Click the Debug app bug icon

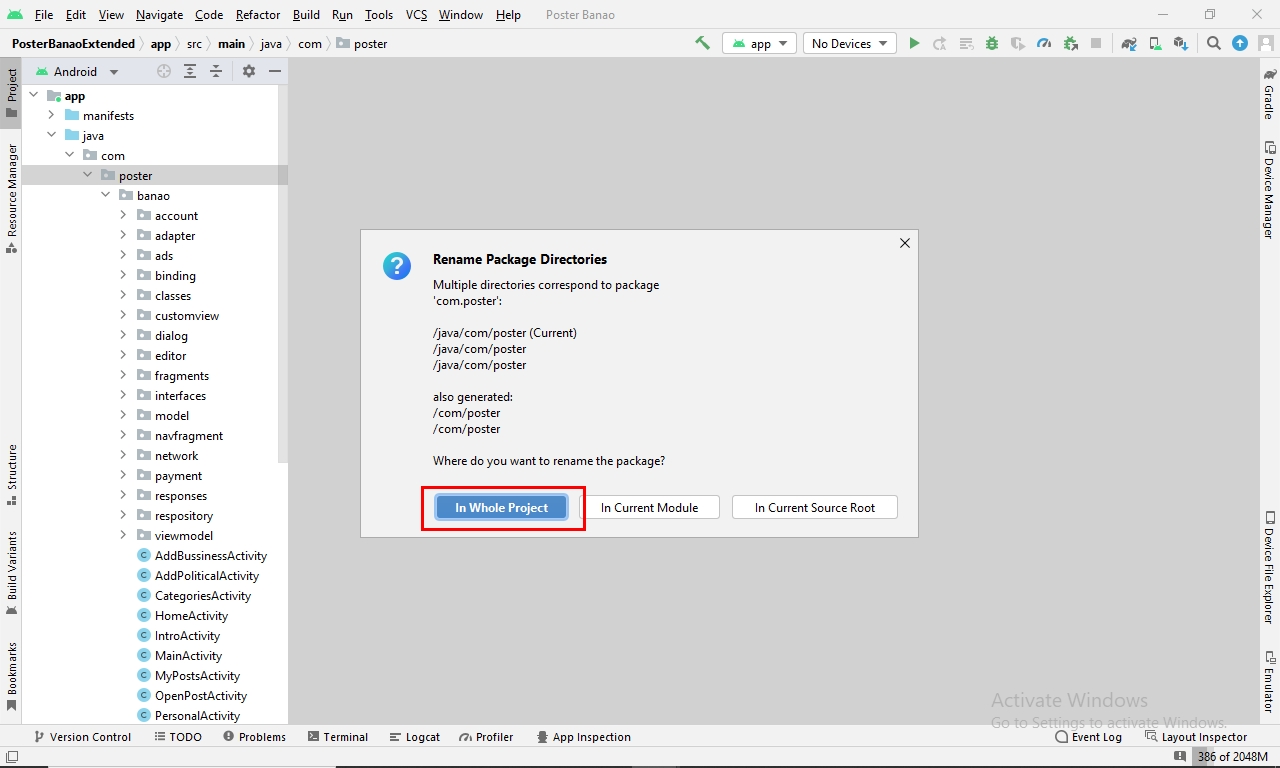pos(992,43)
